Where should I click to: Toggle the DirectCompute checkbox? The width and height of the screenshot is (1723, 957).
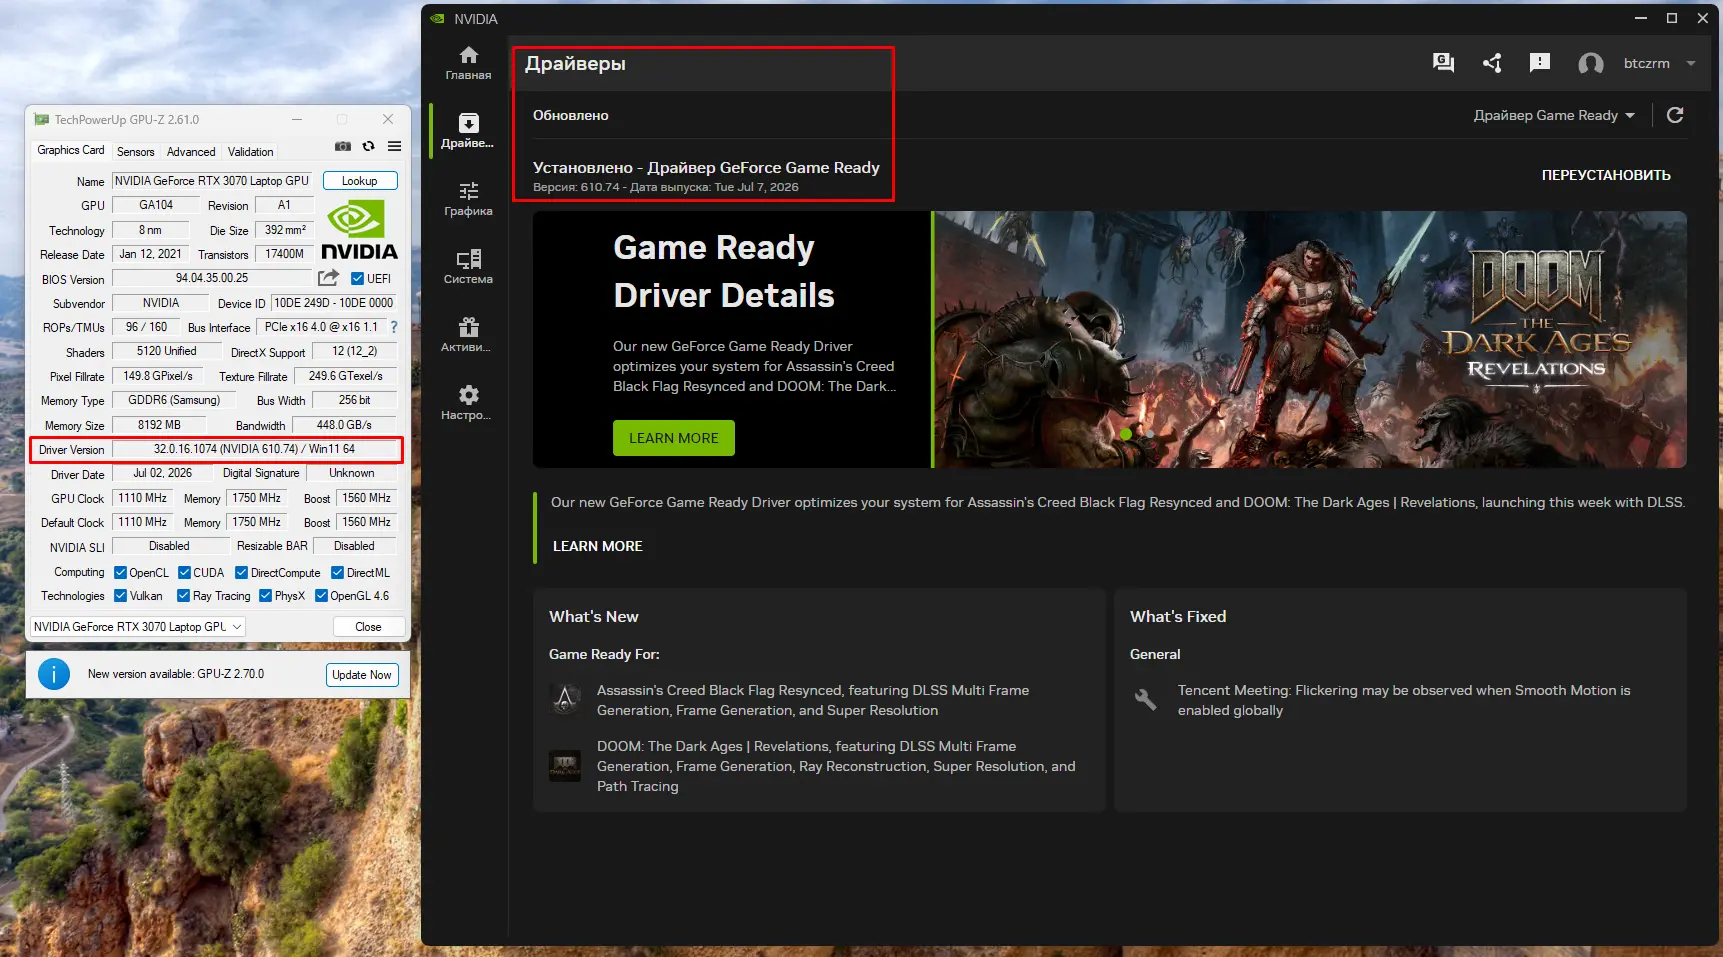coord(241,573)
